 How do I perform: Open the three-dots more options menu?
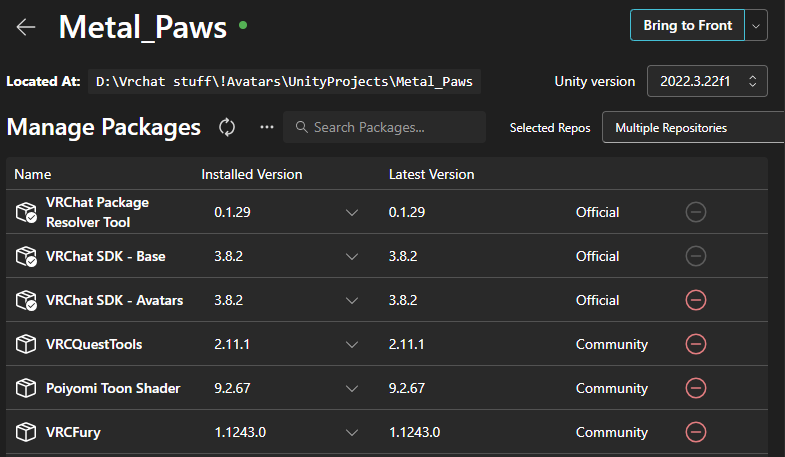[266, 127]
